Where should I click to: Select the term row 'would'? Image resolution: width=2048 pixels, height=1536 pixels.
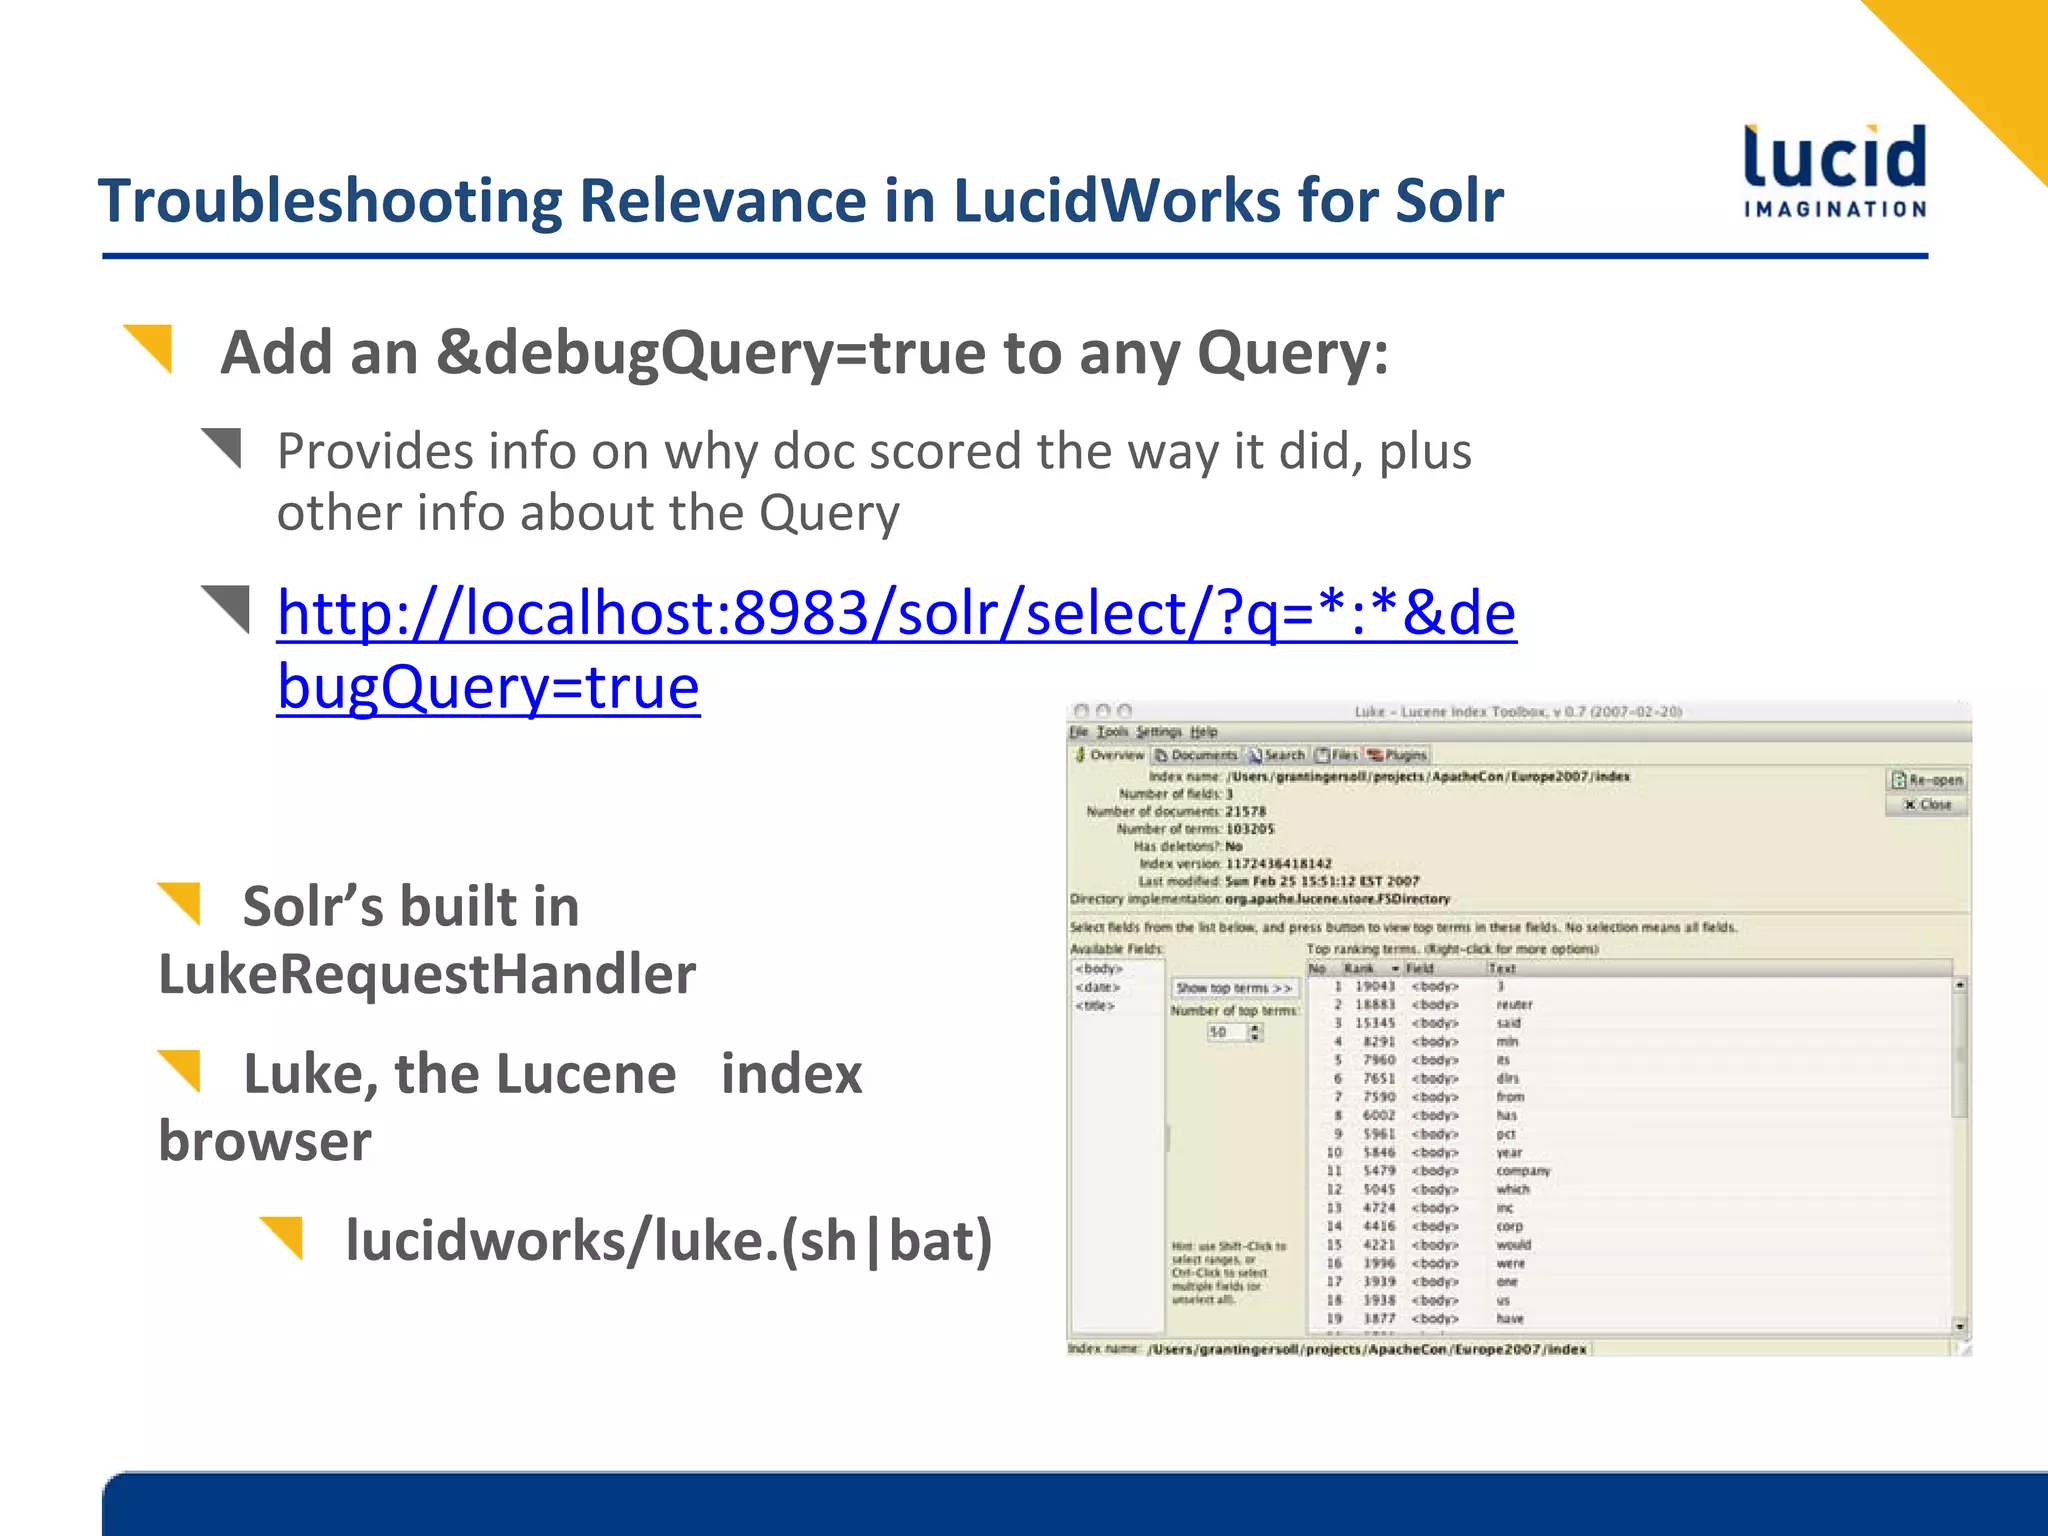(1630, 1245)
